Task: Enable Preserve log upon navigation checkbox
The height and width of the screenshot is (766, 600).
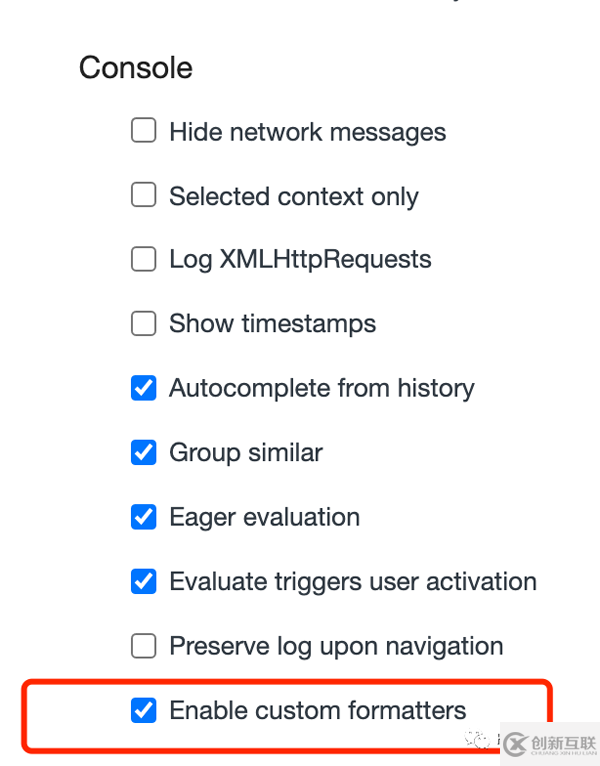Action: (144, 646)
